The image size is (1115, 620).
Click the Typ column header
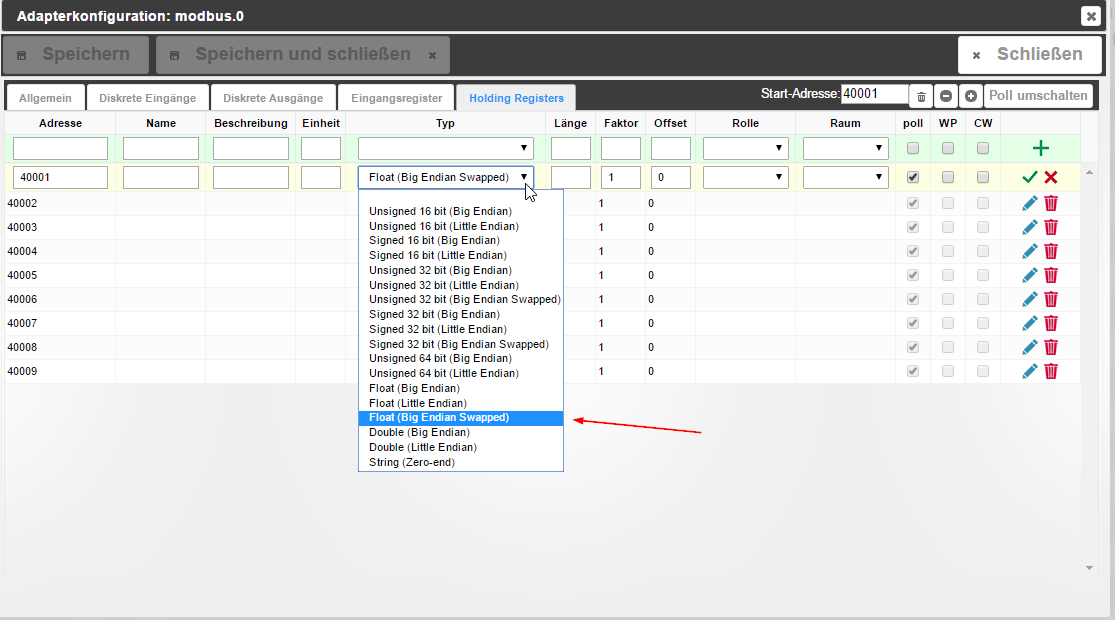445,123
